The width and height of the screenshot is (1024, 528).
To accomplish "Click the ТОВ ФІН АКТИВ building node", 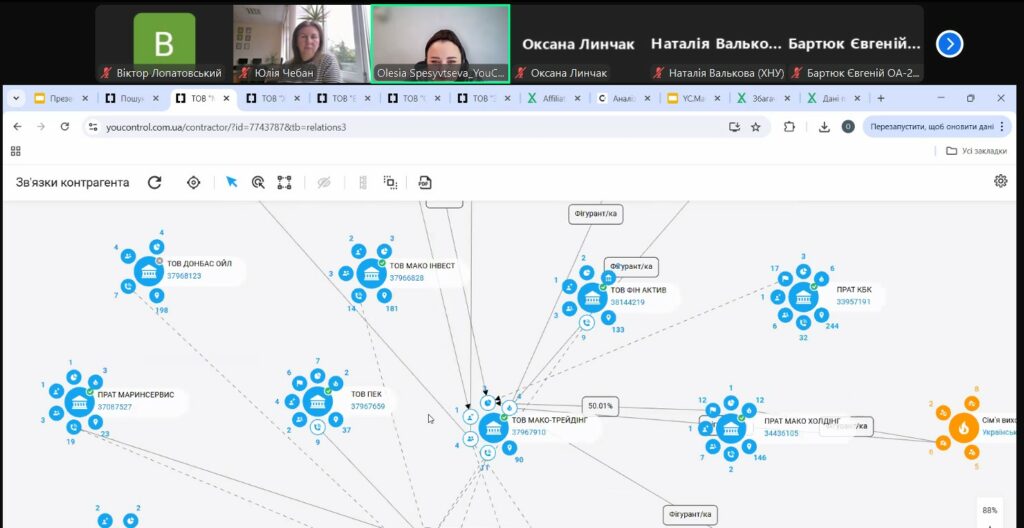I will [x=592, y=298].
